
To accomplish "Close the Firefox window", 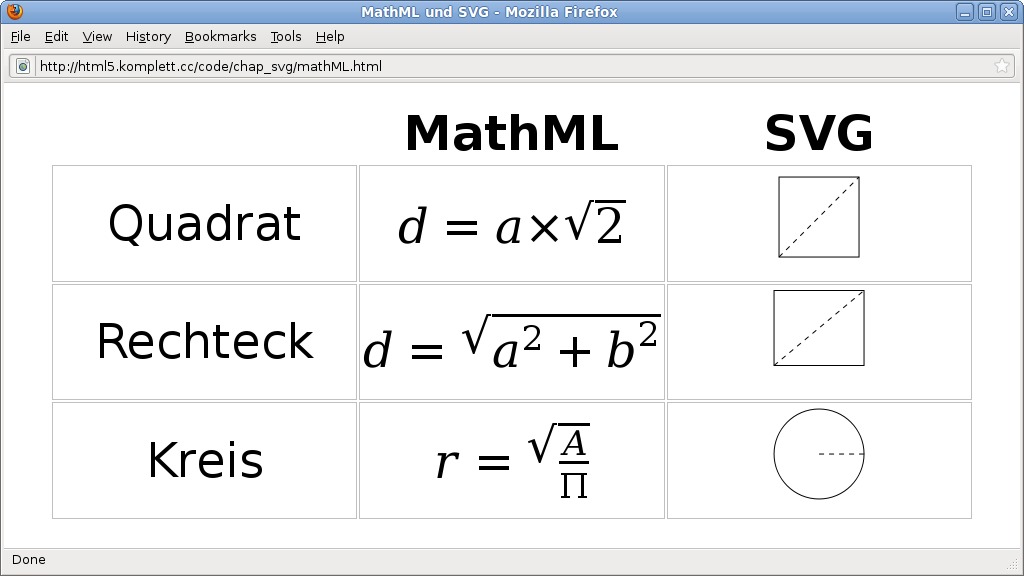I will click(x=1008, y=12).
